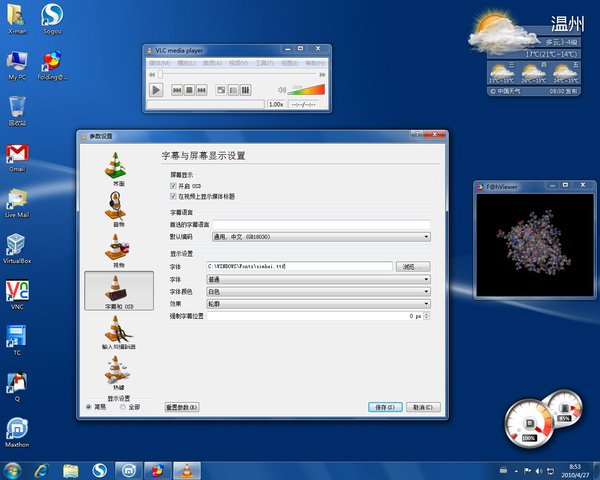The height and width of the screenshot is (480, 600).
Task: Increase forced subtitle position spinner value
Action: coord(427,314)
